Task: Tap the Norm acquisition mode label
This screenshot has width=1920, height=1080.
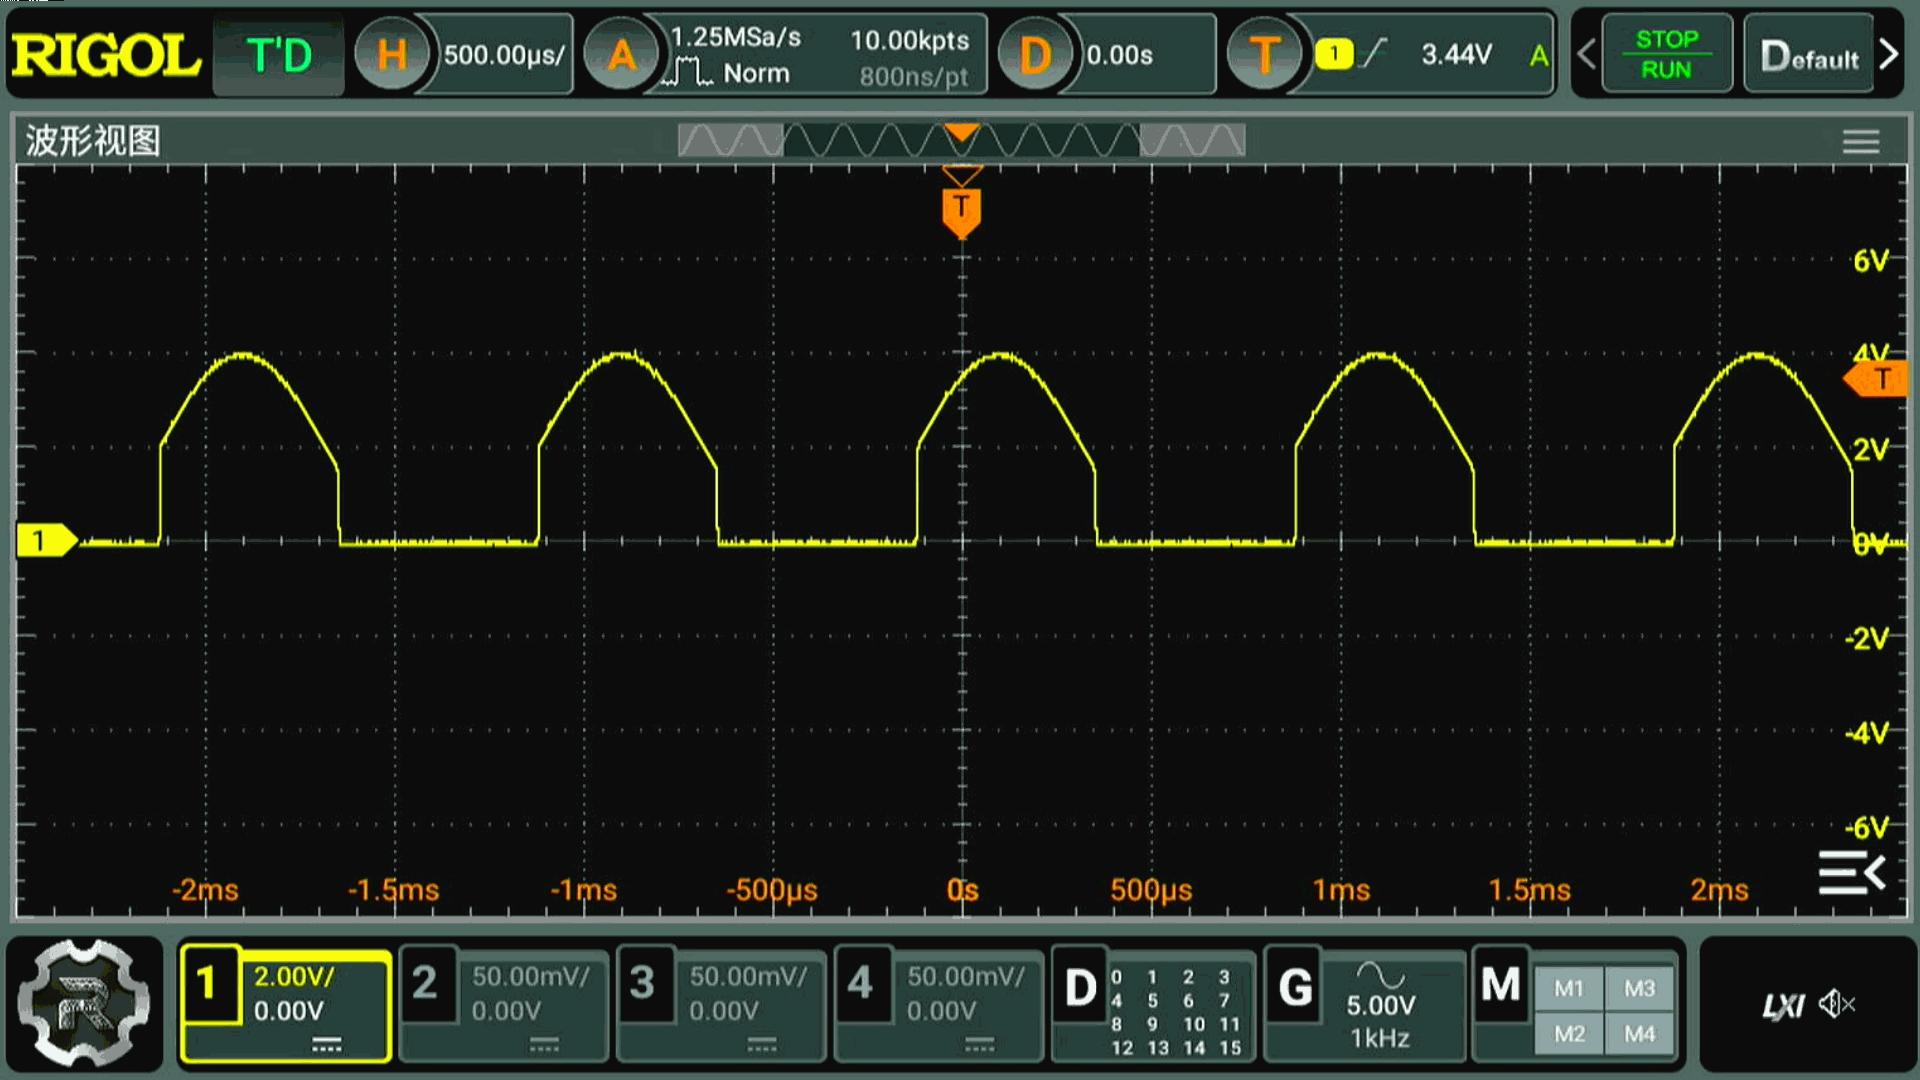Action: pyautogui.click(x=756, y=73)
